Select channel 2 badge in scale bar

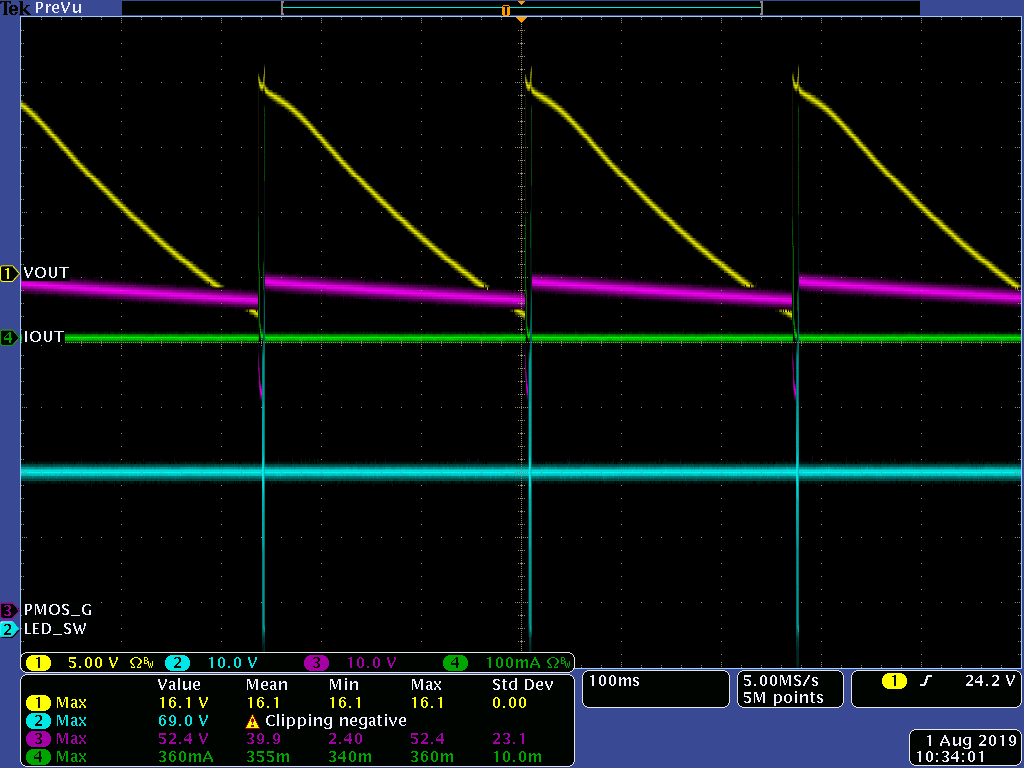coord(178,663)
